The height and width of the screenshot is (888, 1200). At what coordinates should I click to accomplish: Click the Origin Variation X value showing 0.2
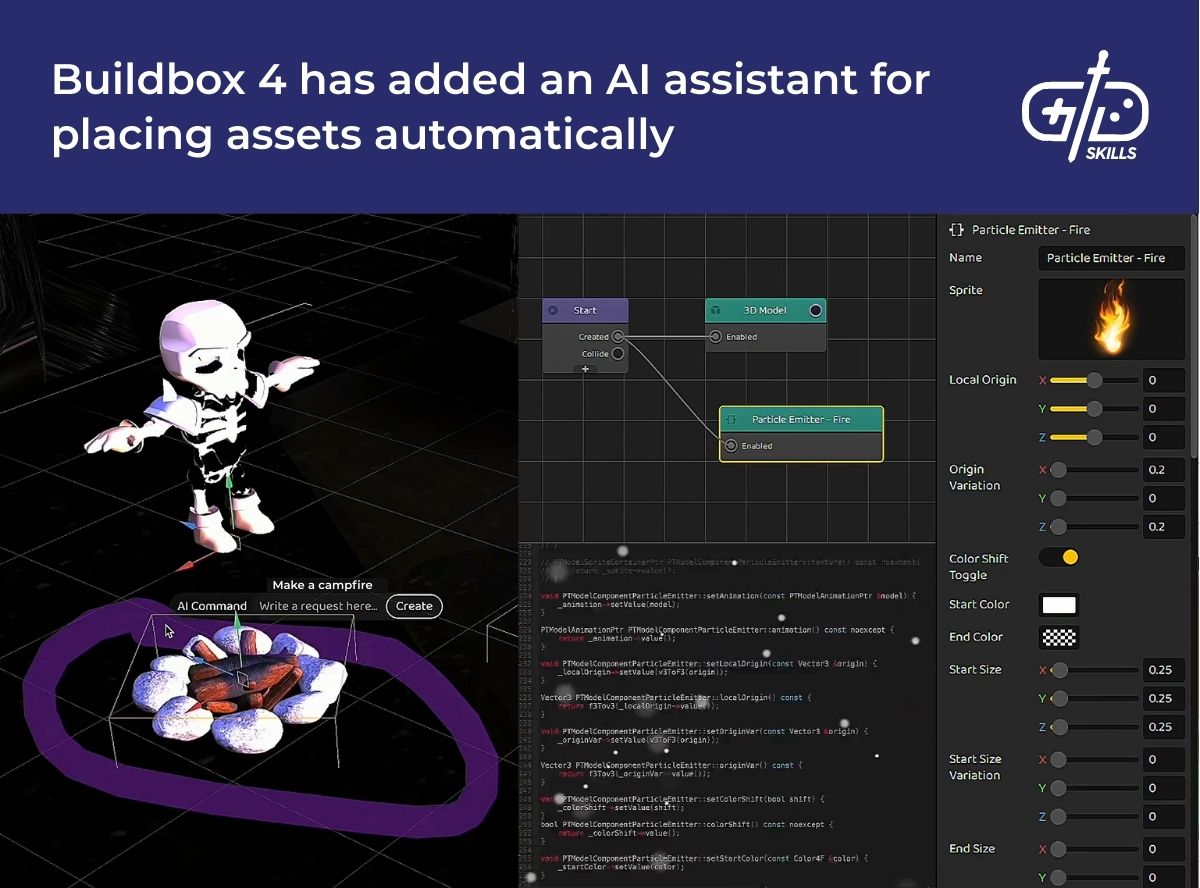1163,469
